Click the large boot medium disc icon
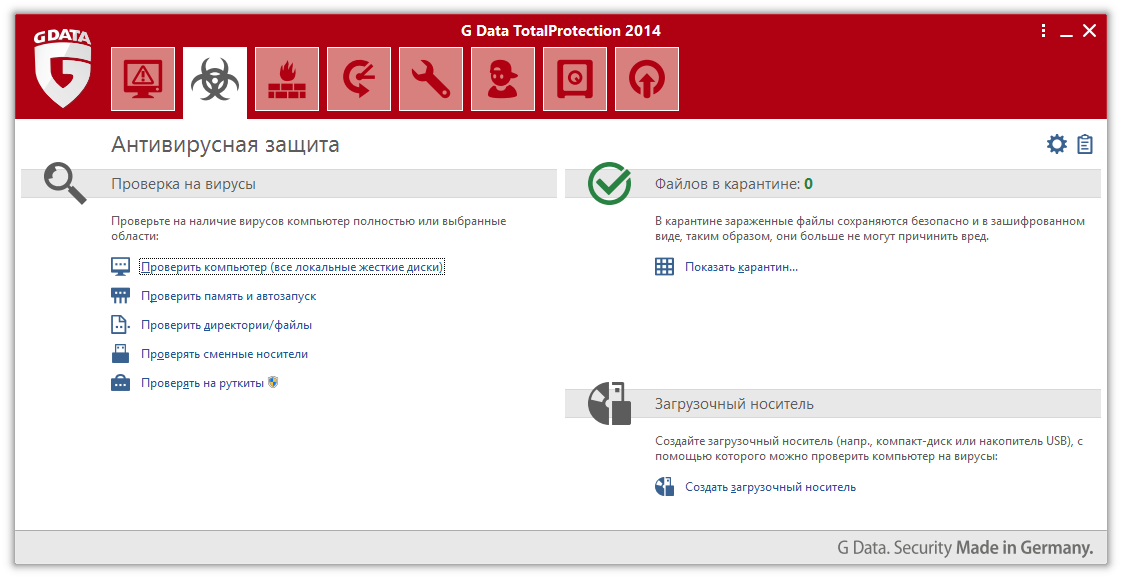 click(610, 403)
